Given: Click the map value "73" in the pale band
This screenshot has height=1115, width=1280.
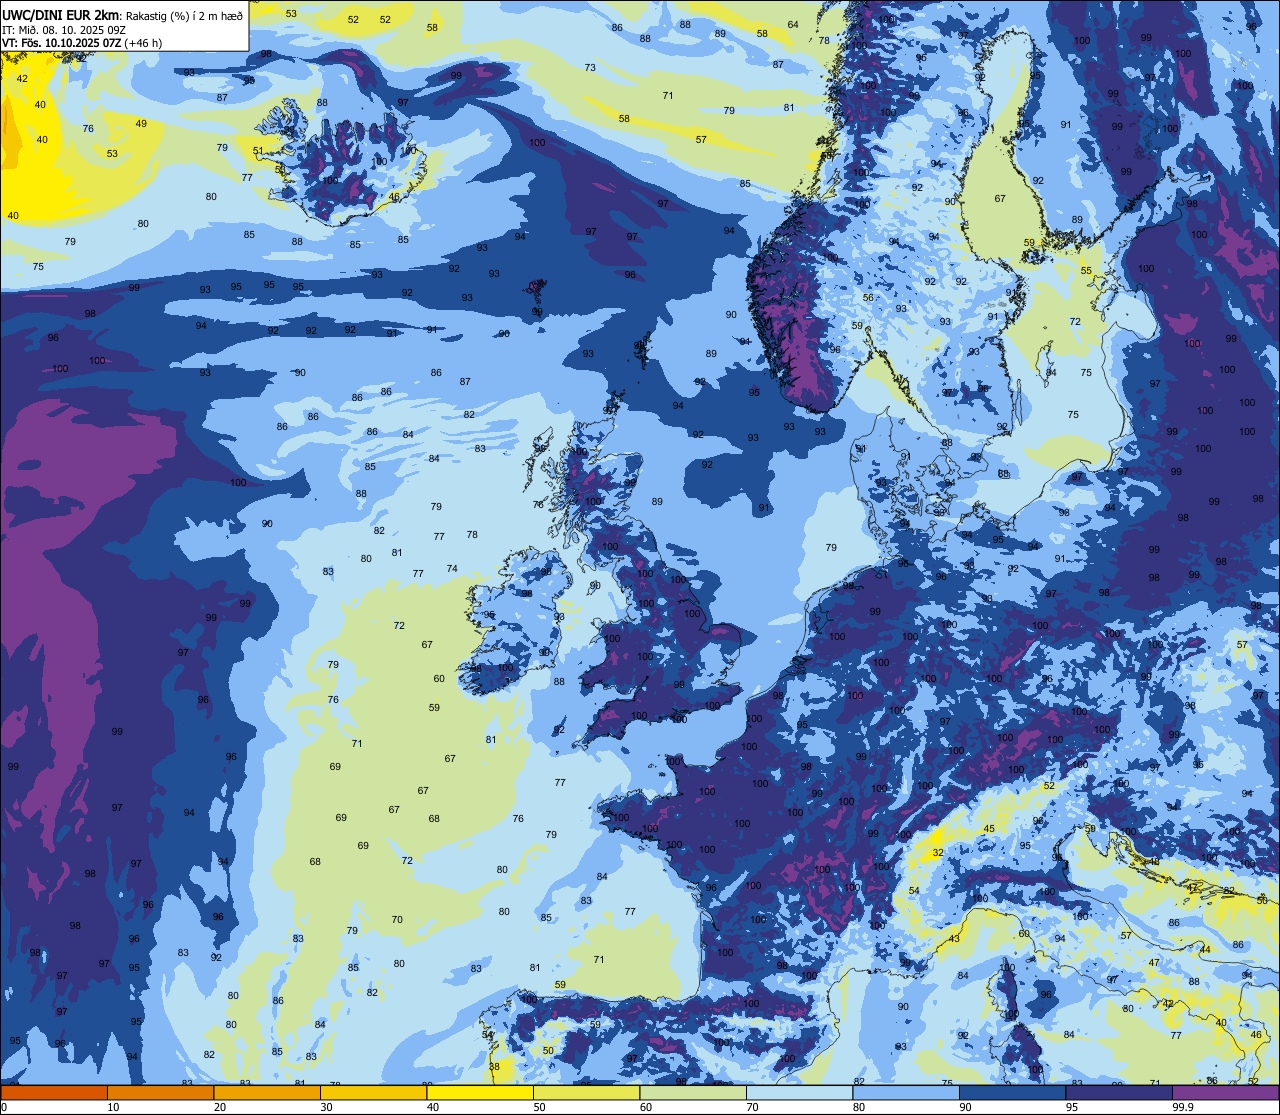Looking at the screenshot, I should click(x=590, y=67).
